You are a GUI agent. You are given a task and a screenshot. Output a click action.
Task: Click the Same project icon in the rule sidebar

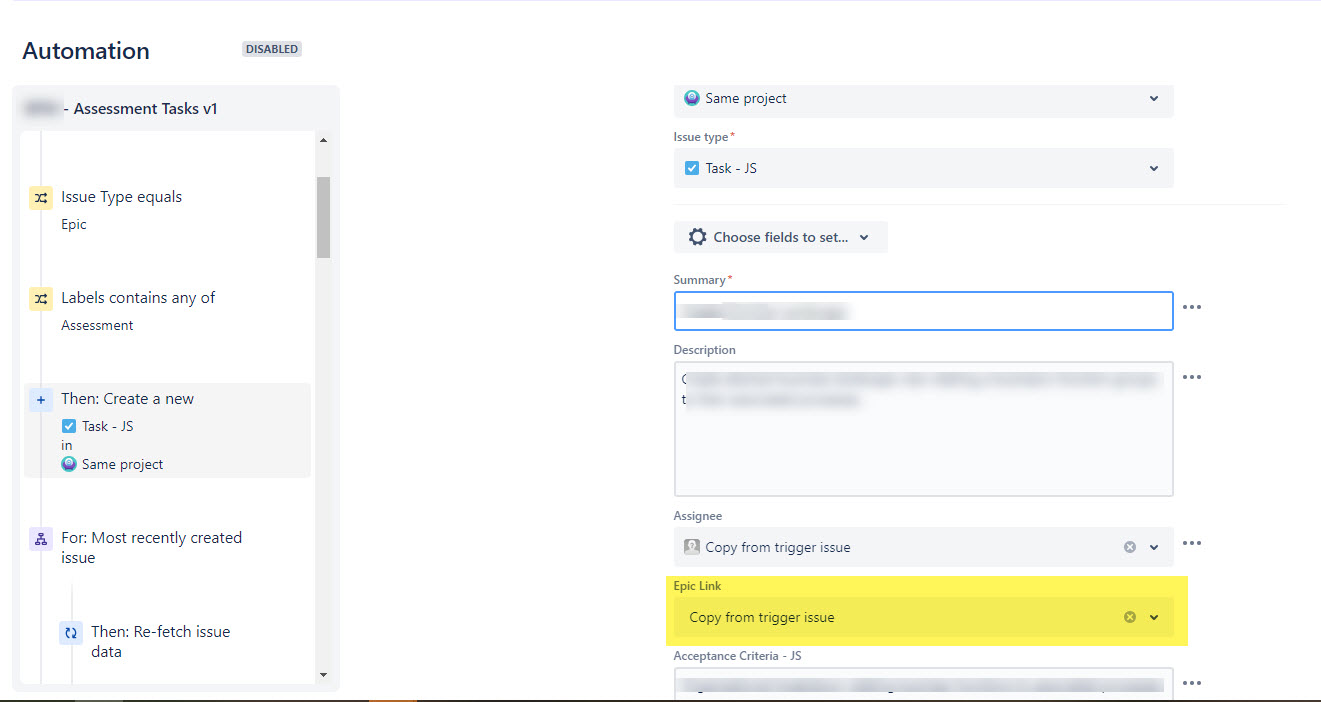69,464
